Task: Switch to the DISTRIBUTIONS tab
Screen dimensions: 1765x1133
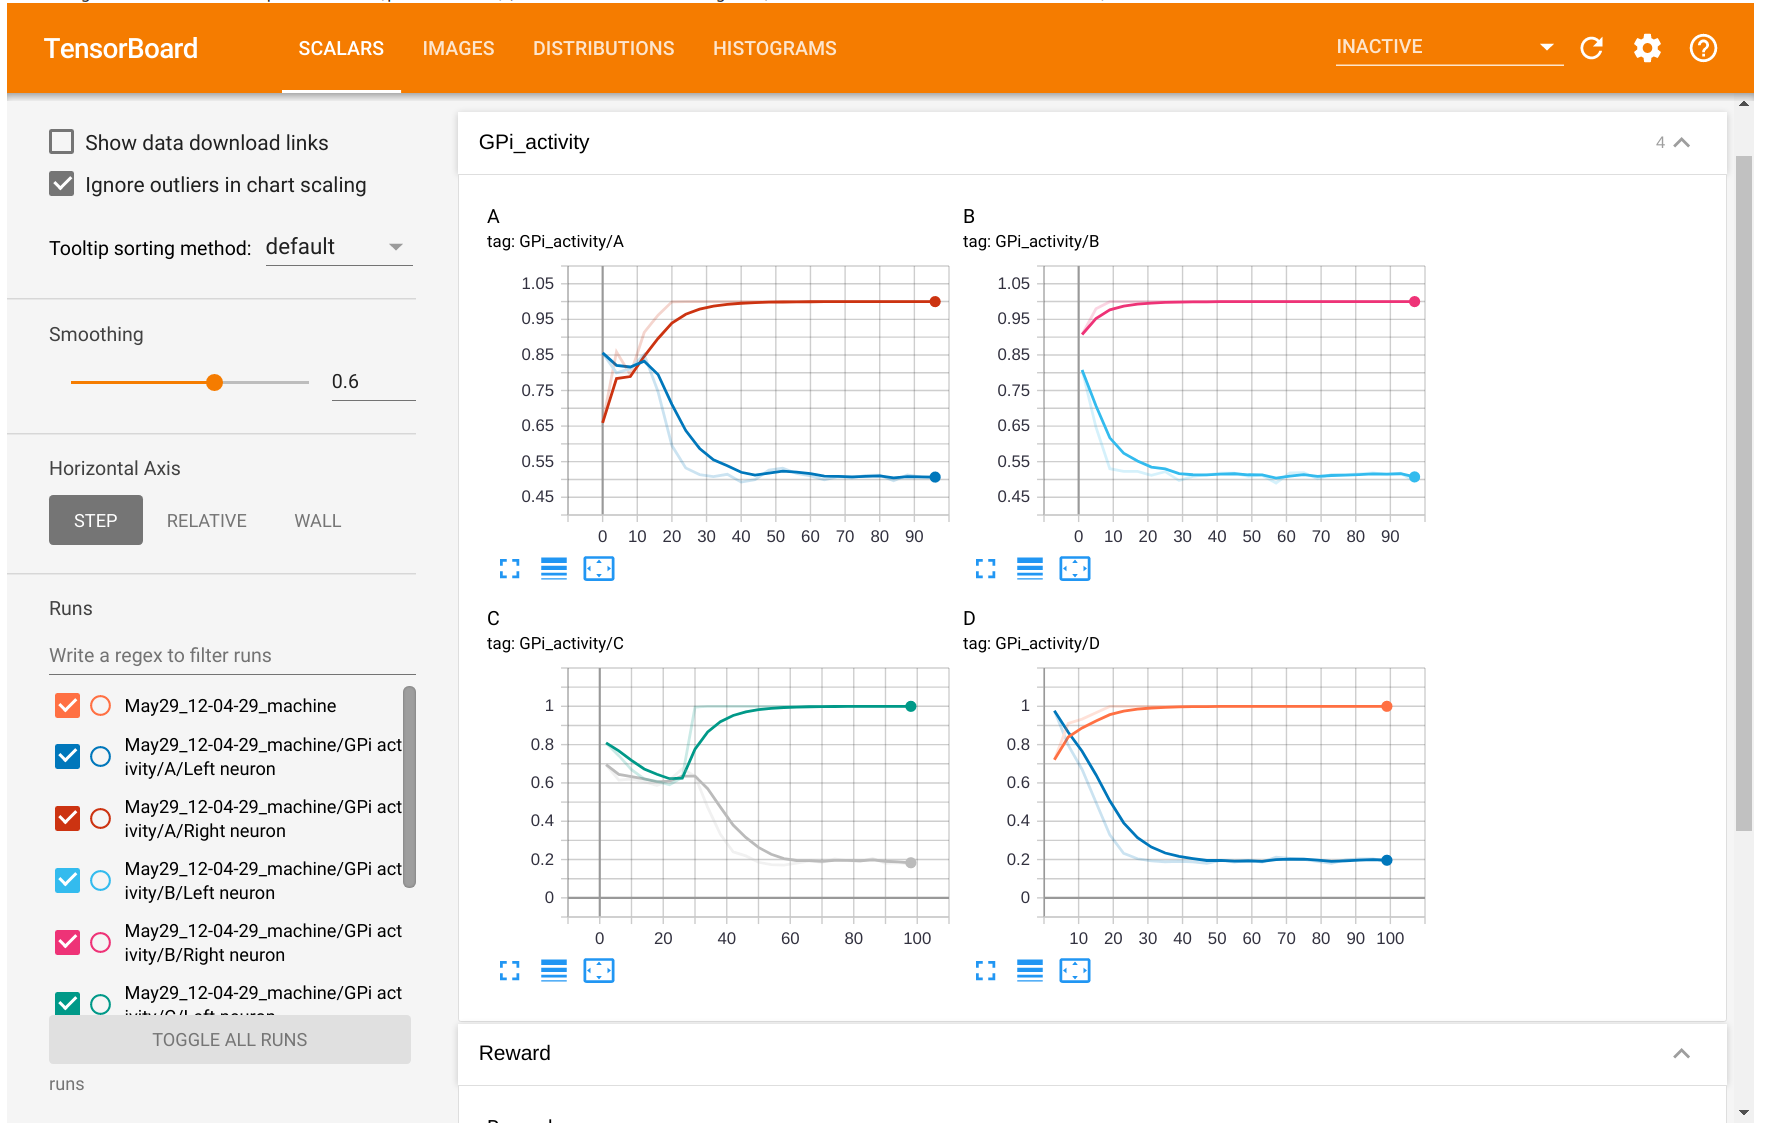Action: pyautogui.click(x=603, y=48)
